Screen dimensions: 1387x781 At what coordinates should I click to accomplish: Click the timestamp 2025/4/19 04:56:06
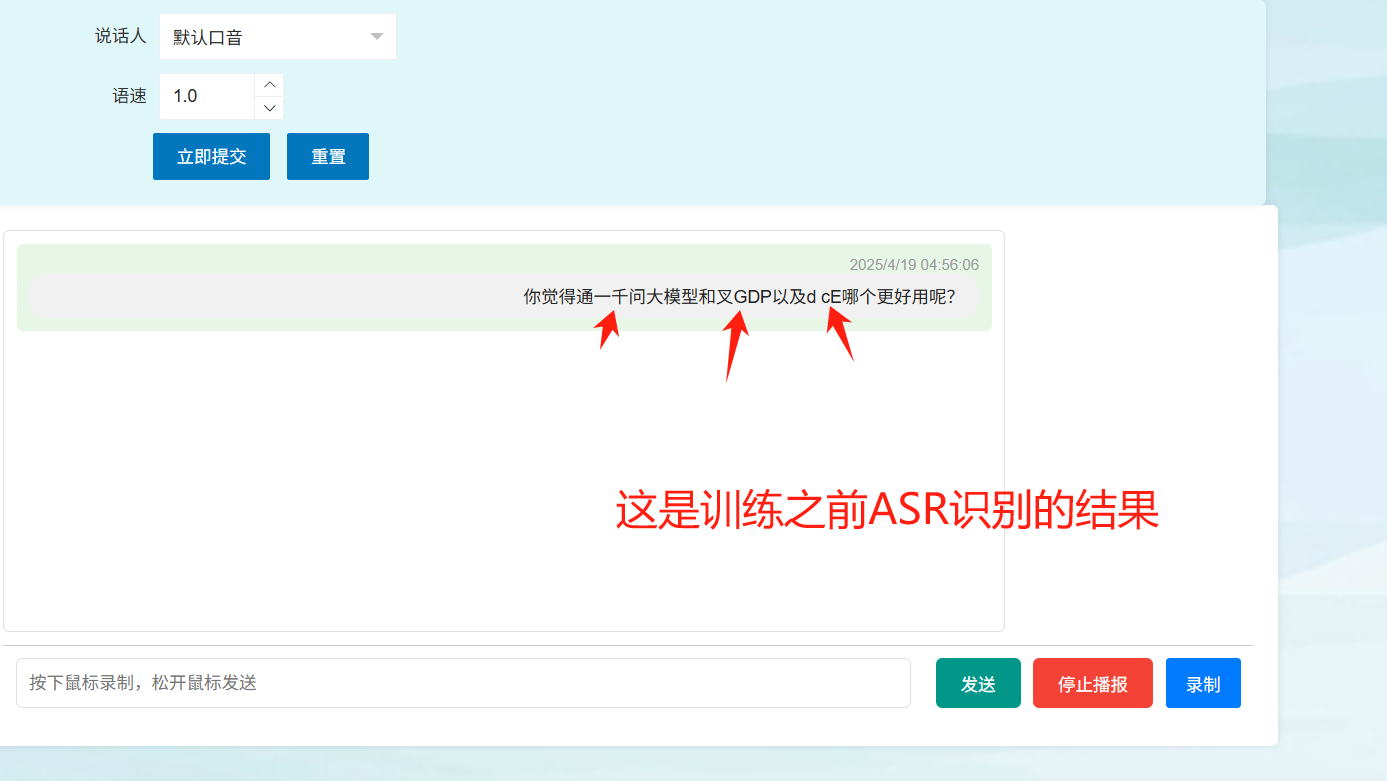(x=914, y=265)
